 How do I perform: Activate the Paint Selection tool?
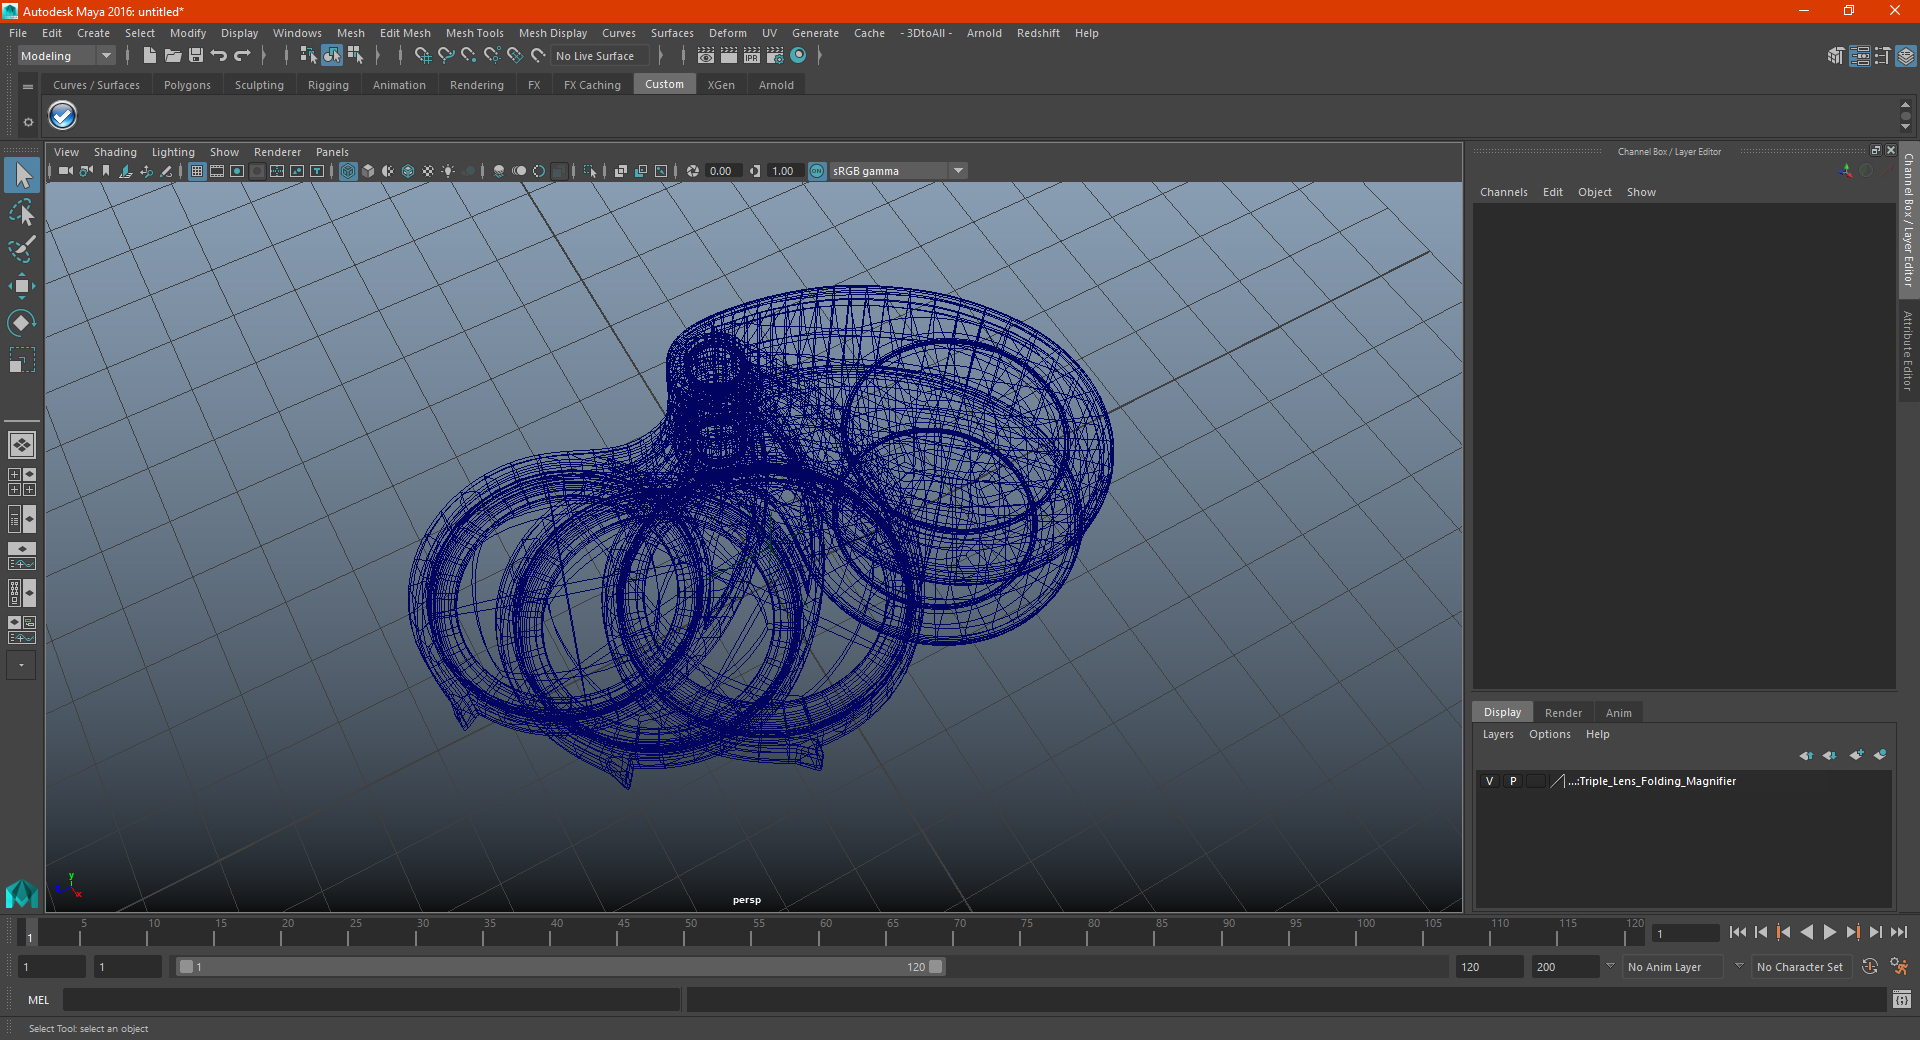pos(21,249)
